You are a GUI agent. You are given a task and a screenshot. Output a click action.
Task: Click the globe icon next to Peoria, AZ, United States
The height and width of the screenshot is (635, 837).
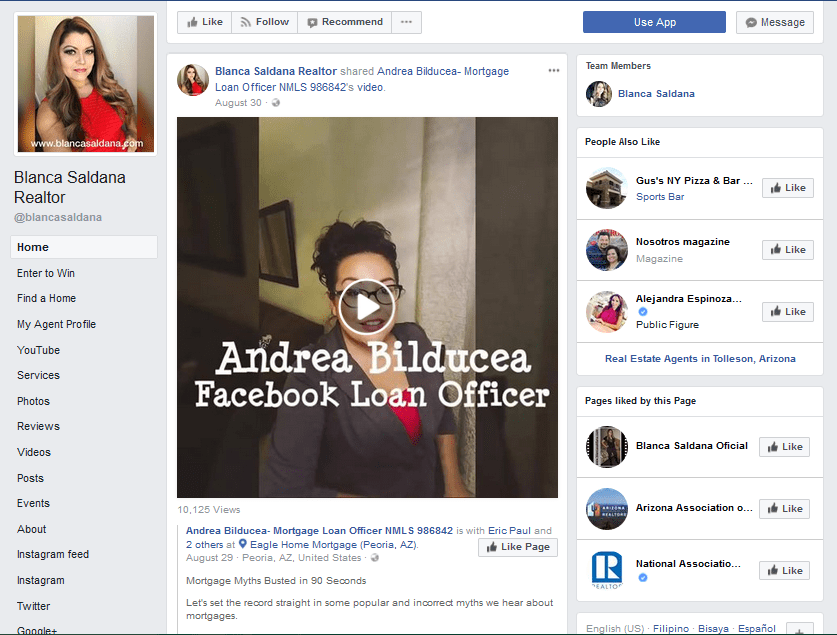(x=375, y=558)
